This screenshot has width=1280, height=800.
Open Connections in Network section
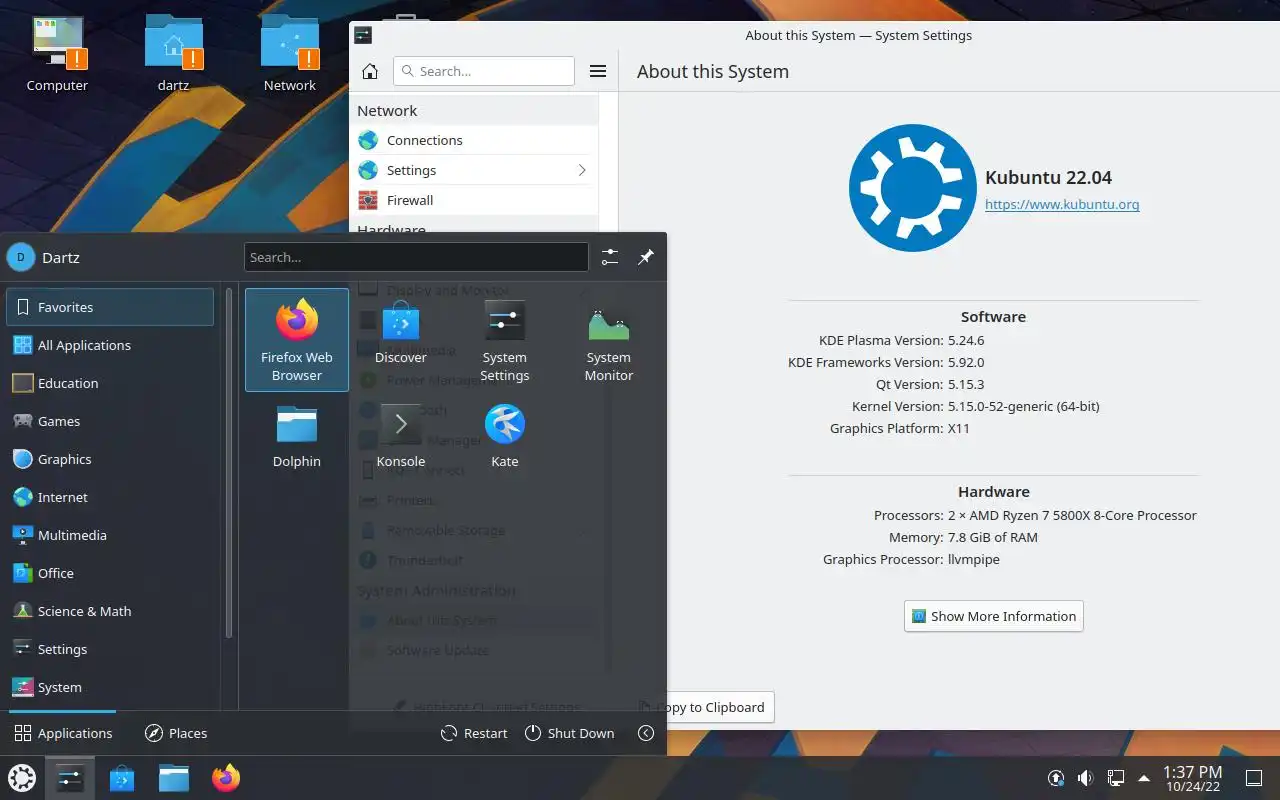coord(474,140)
